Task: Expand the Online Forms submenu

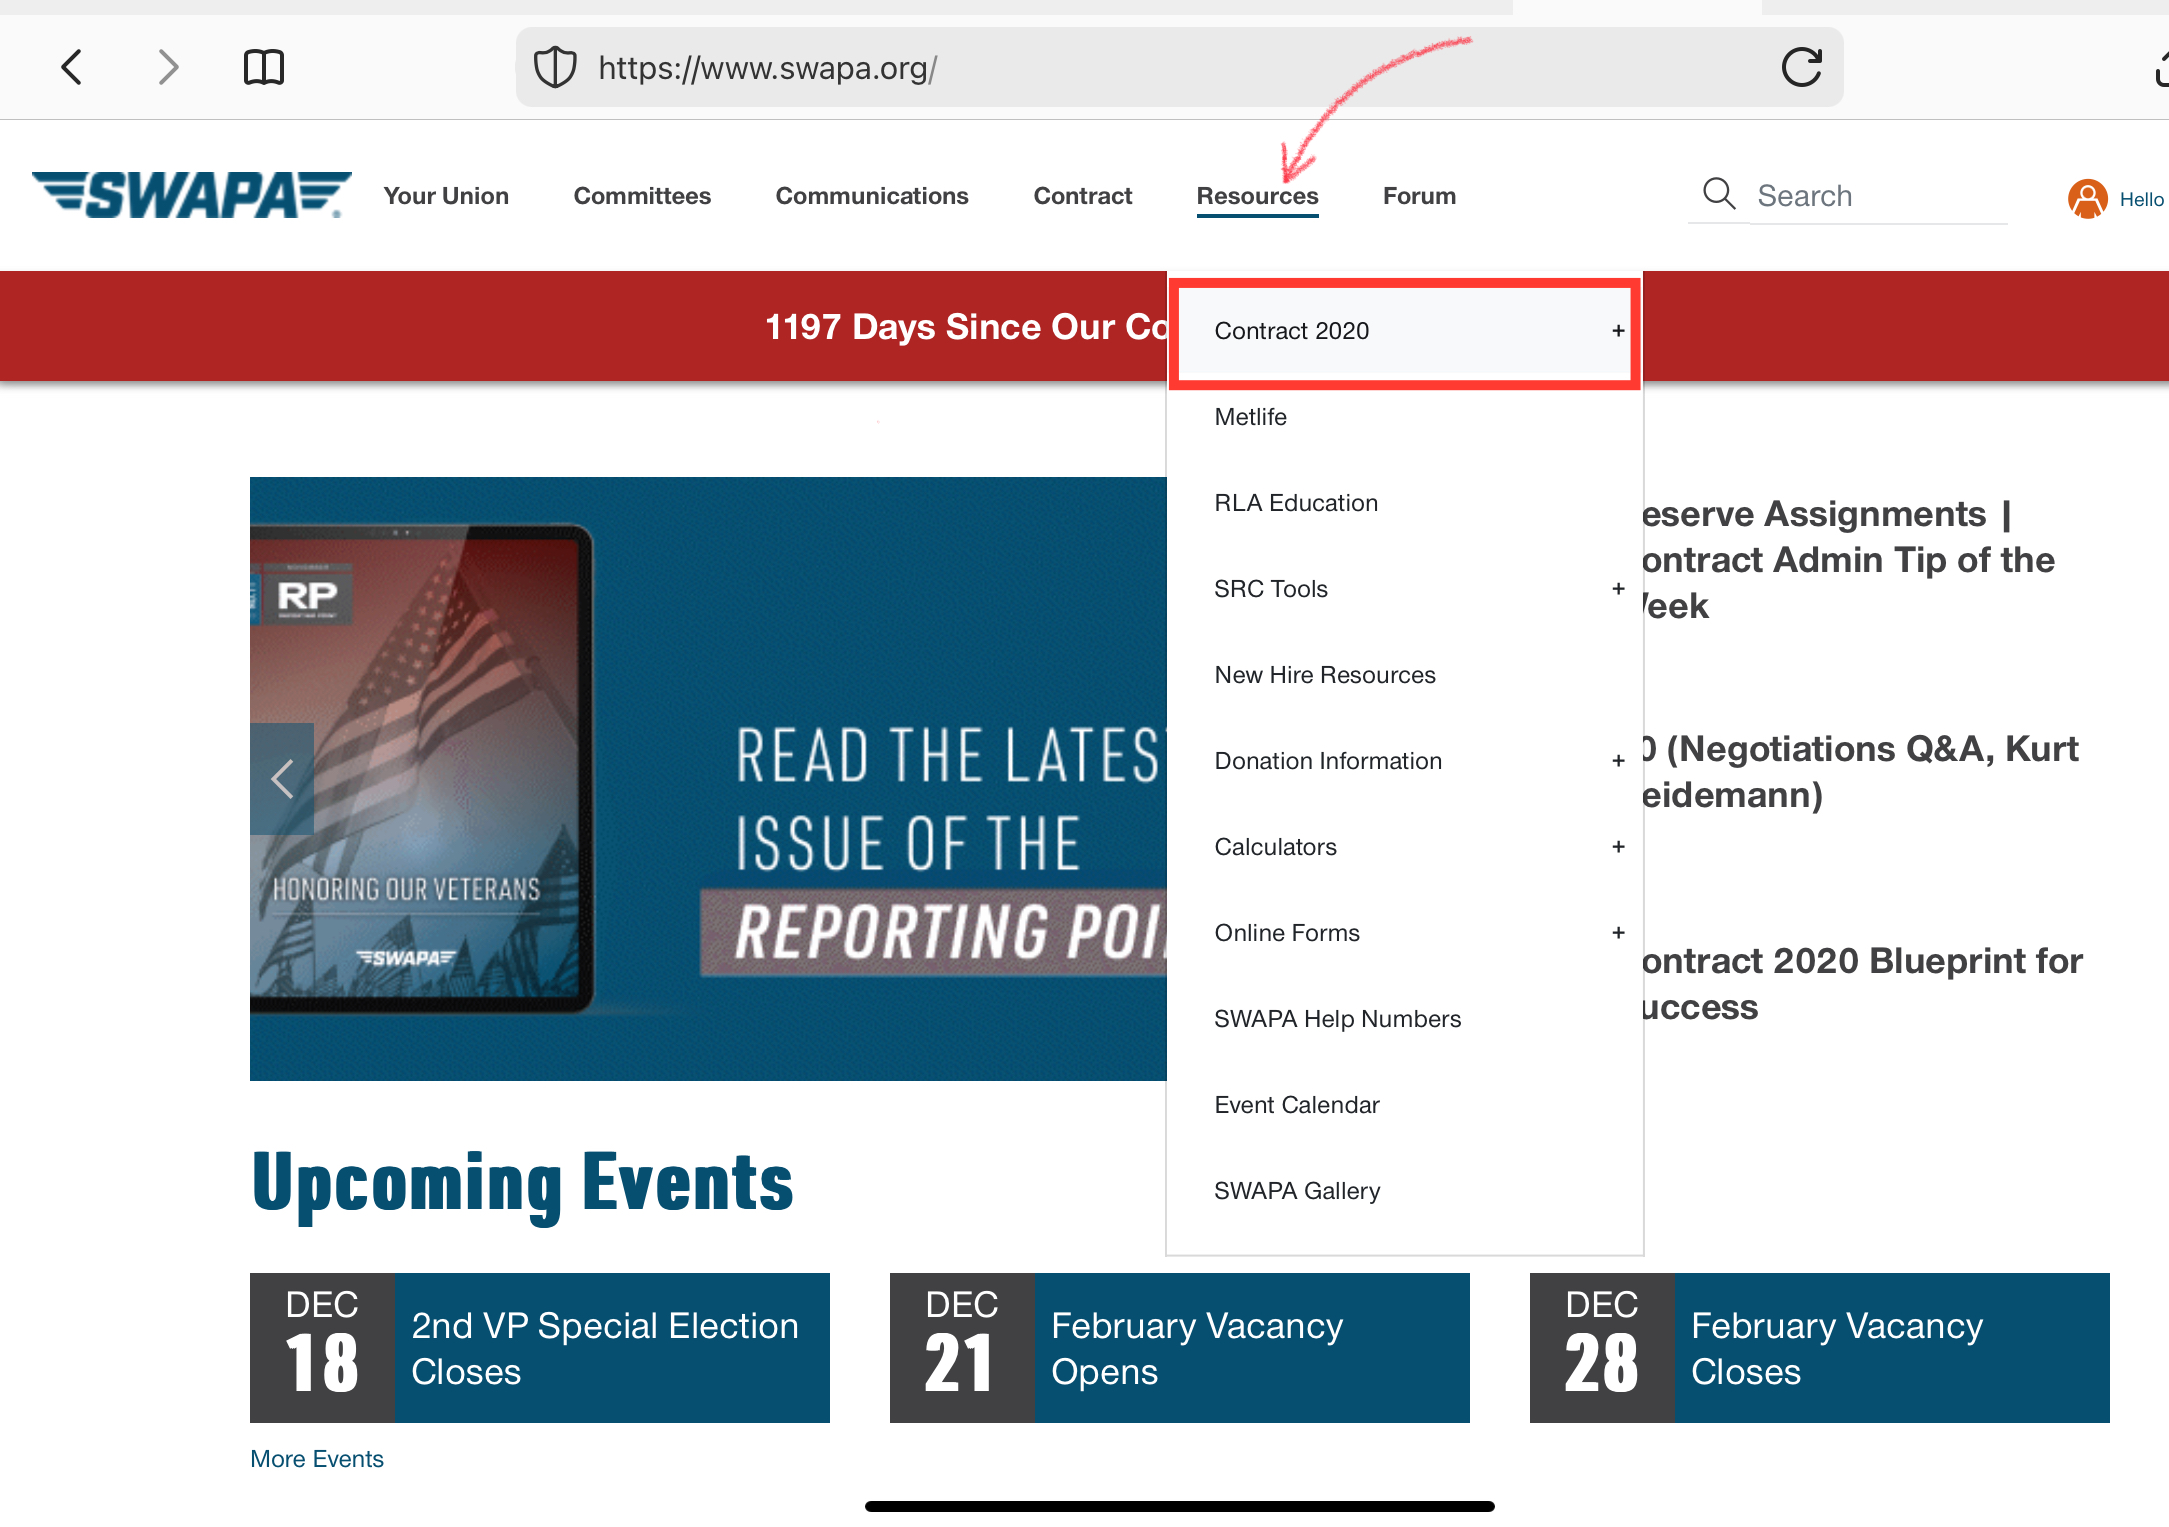Action: (x=1617, y=933)
